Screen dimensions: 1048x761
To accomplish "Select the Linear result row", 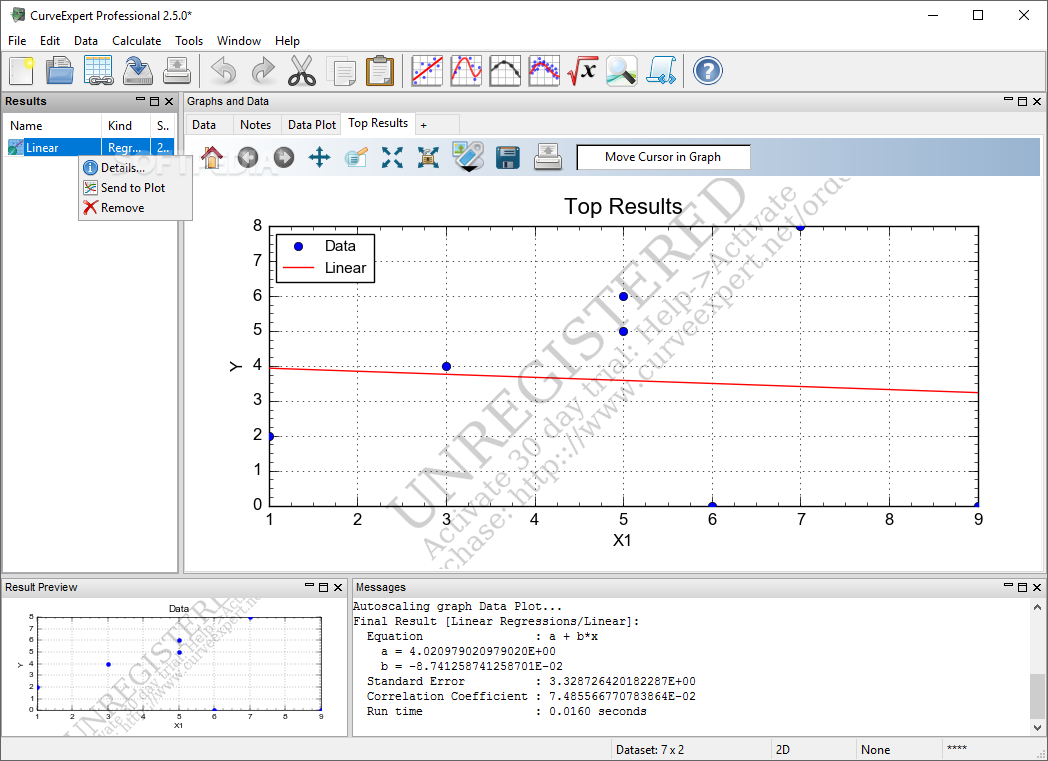I will tap(90, 148).
